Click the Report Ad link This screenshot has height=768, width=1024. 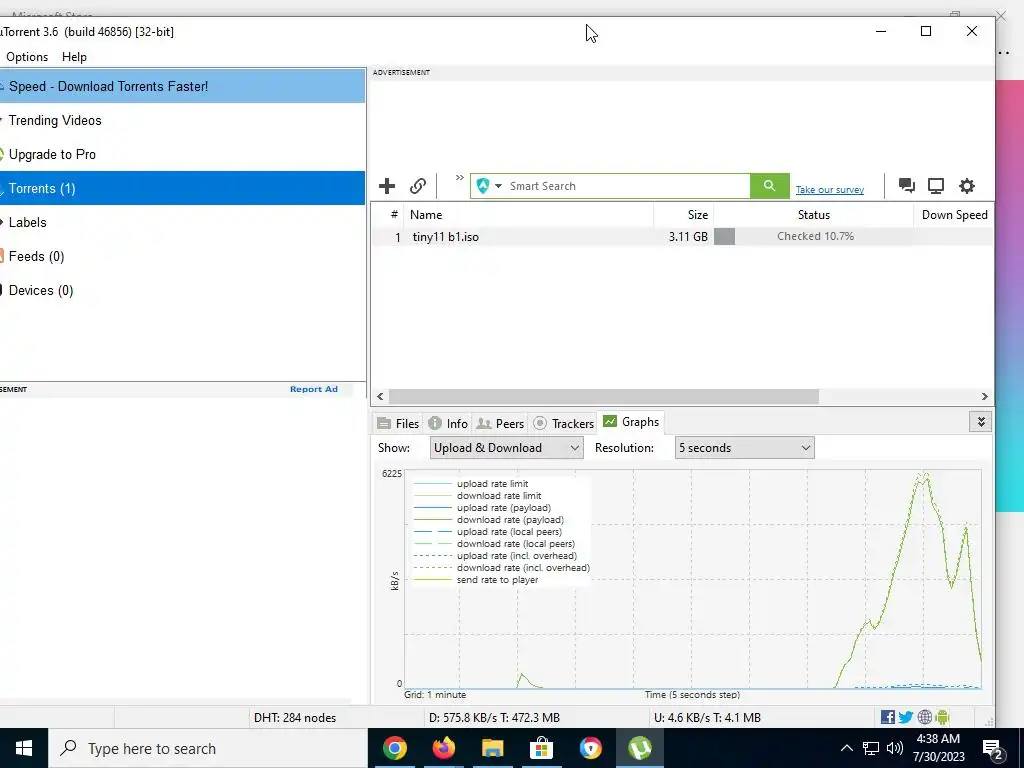[313, 389]
